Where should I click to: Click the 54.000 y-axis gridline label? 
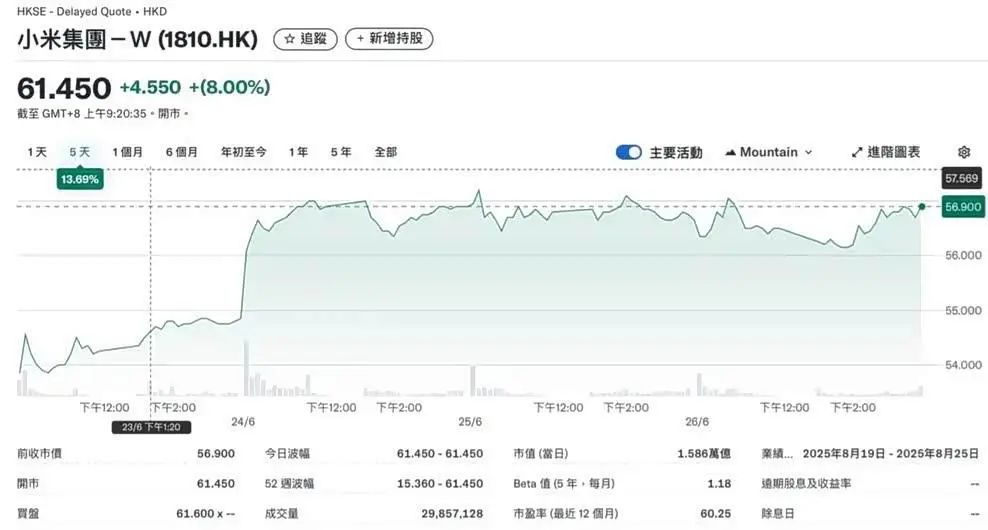click(963, 365)
